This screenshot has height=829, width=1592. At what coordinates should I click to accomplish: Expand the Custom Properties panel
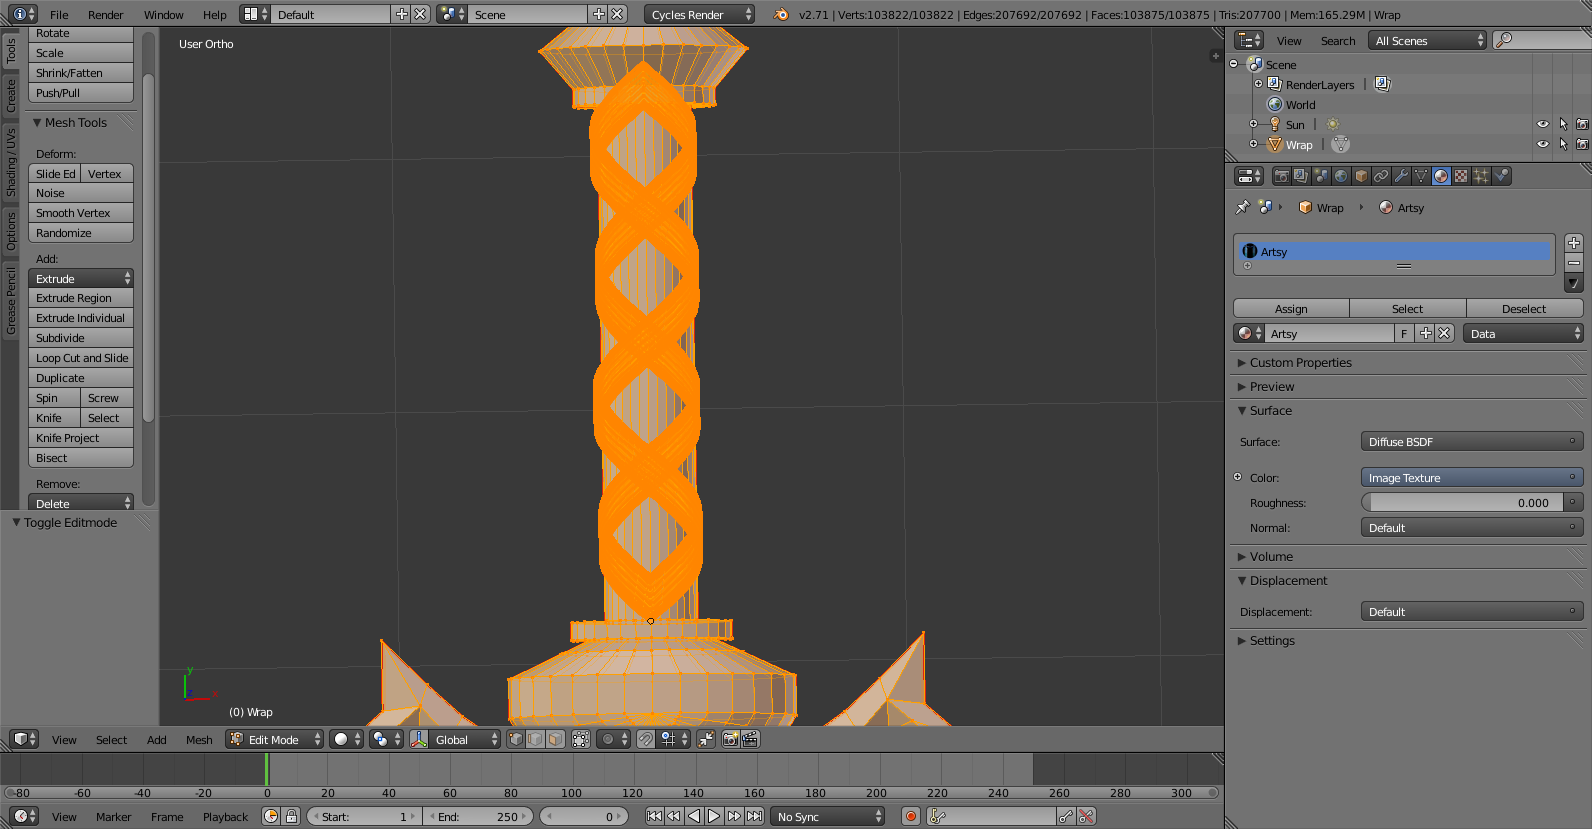(1300, 362)
